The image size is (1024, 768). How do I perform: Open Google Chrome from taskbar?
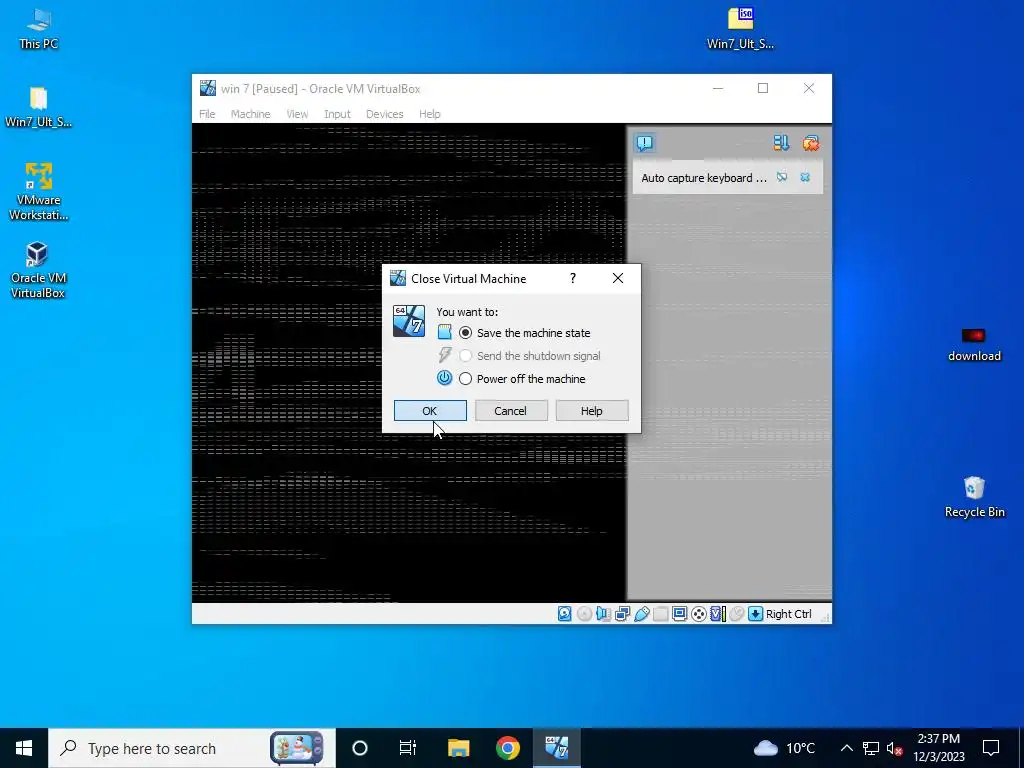point(507,748)
